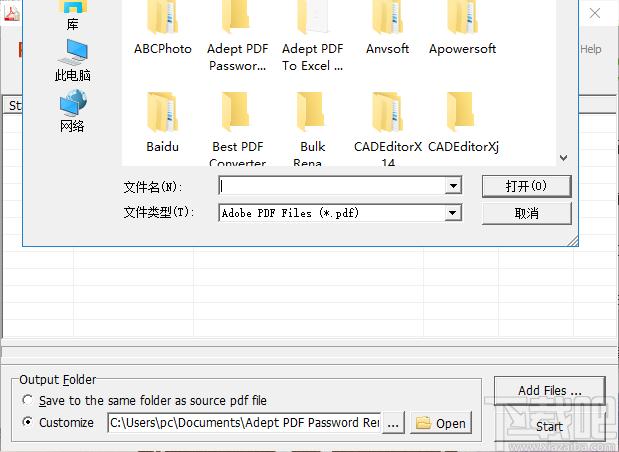Expand the 文件名 dropdown arrow
Screen dimensions: 619x452
(453, 186)
